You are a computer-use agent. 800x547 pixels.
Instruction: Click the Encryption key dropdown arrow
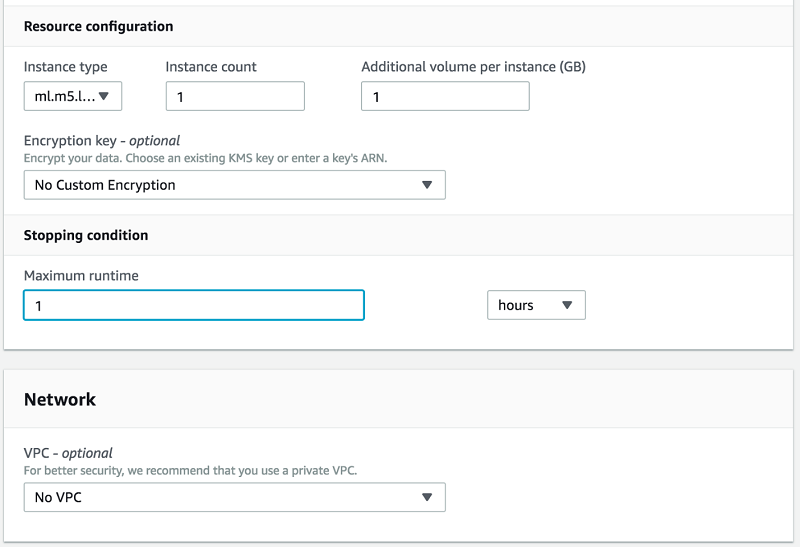point(427,185)
